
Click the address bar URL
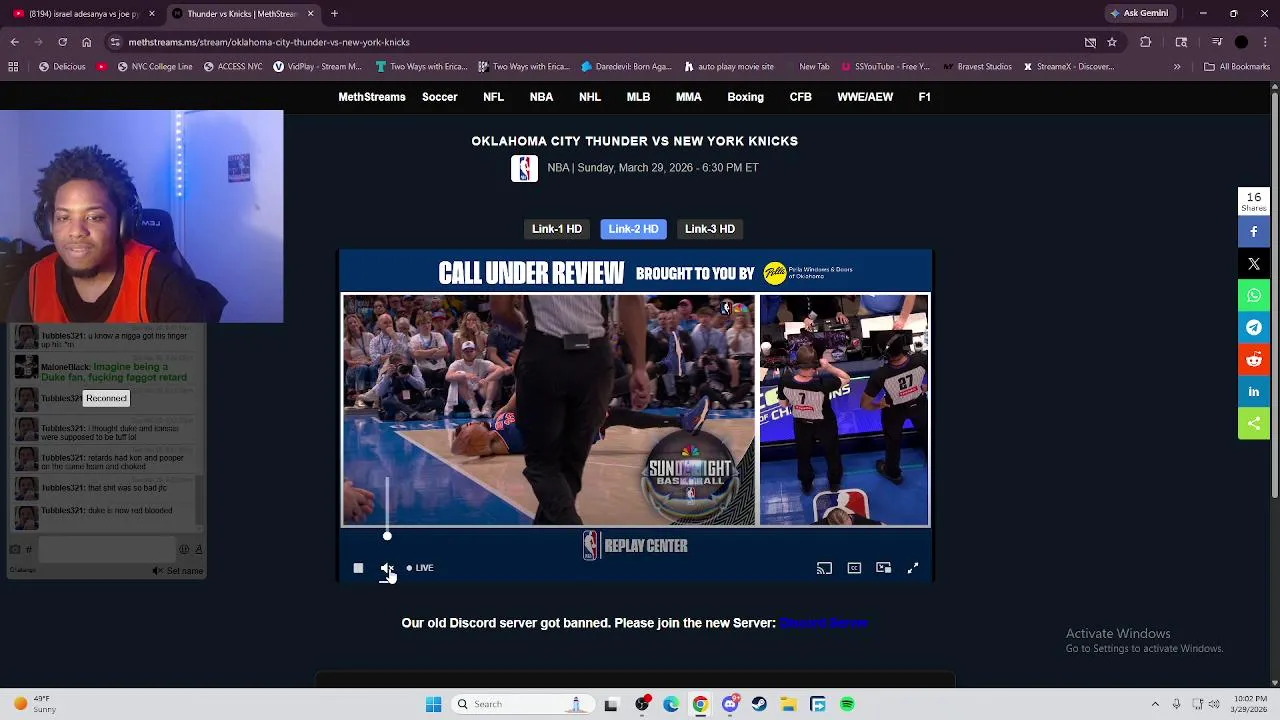(x=269, y=42)
